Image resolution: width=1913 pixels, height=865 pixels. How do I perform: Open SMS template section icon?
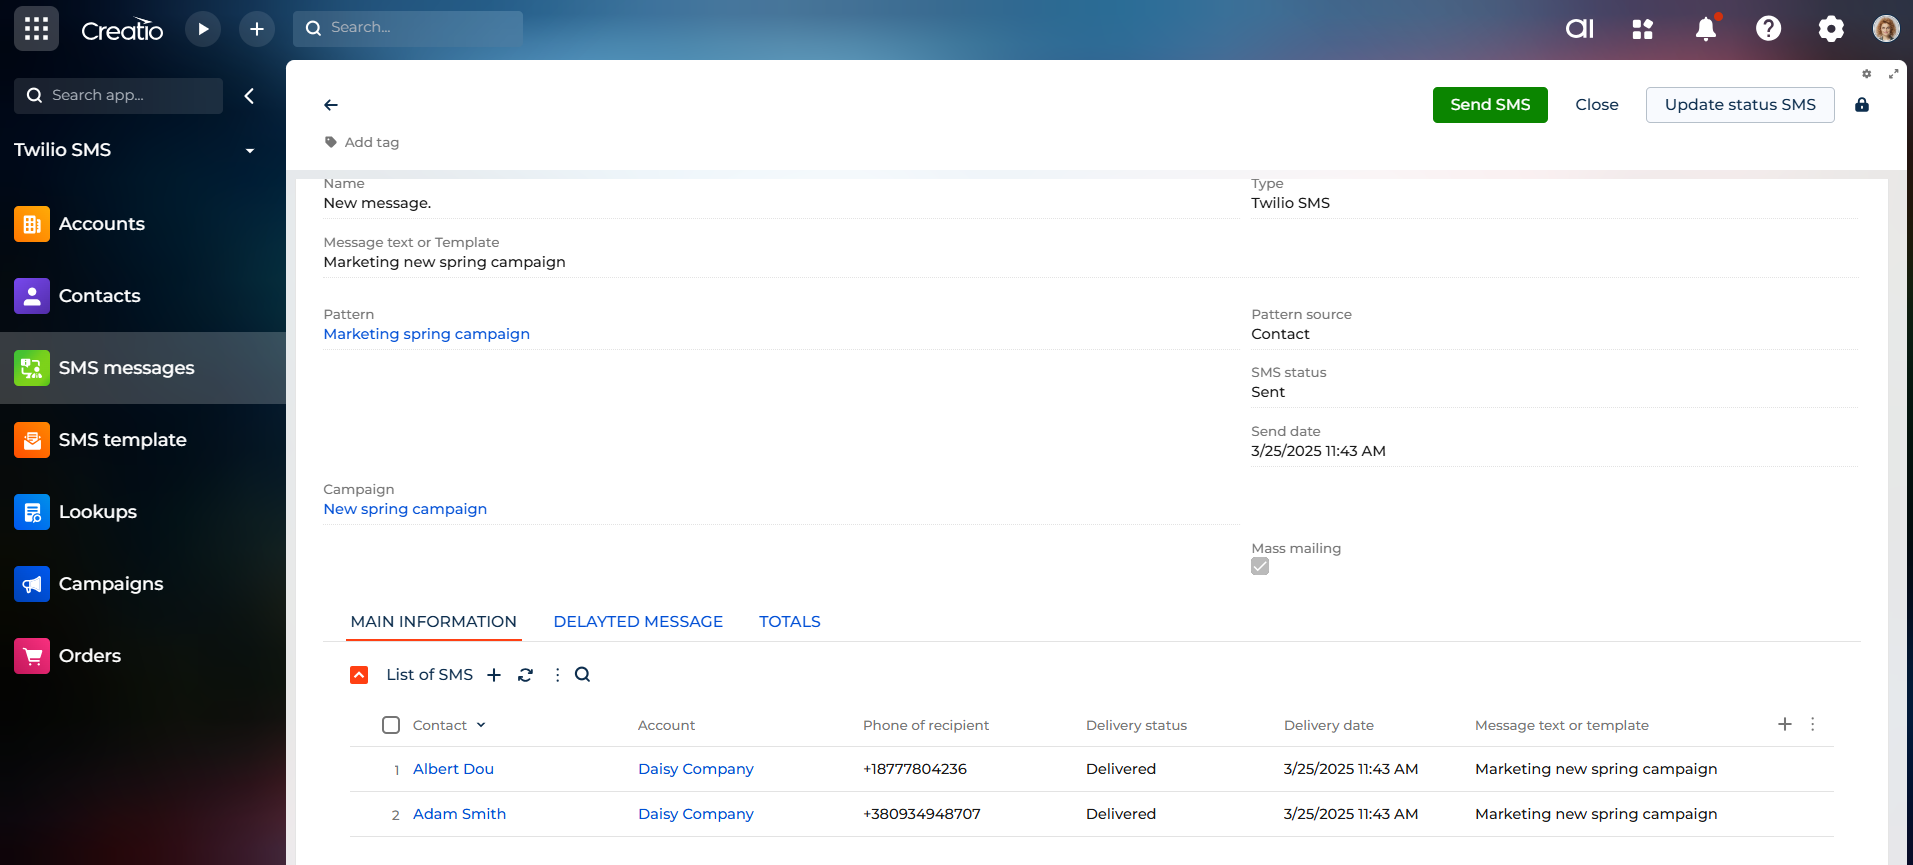tap(32, 440)
